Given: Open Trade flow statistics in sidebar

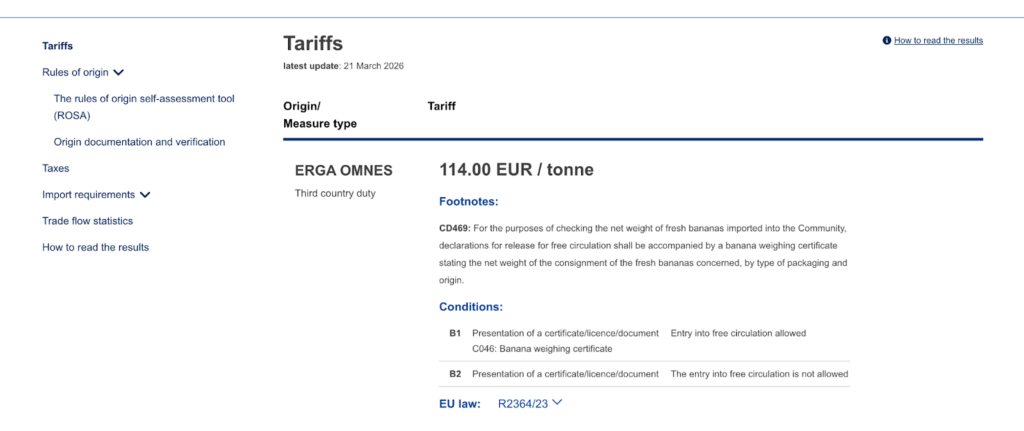Looking at the screenshot, I should tap(88, 221).
